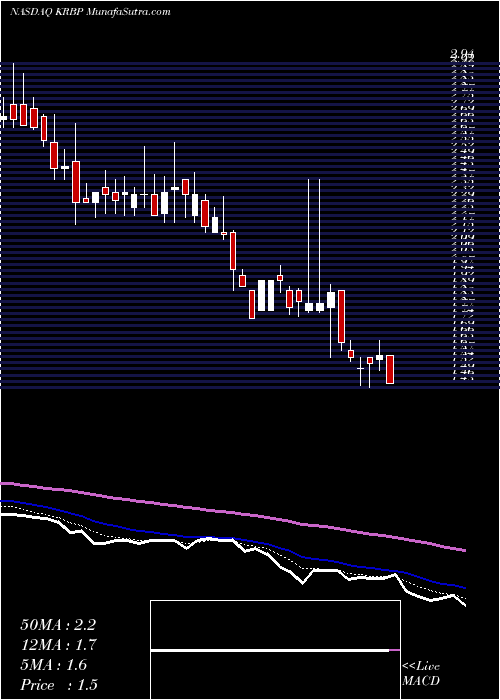
Task: Click the Price : 1.5 label
Action: pyautogui.click(x=59, y=685)
